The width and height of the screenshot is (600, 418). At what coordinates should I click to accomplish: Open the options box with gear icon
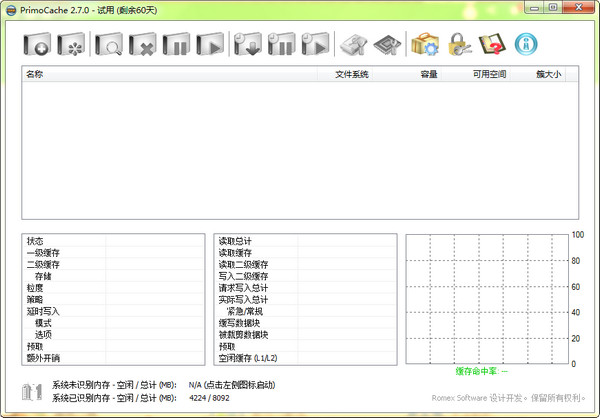pos(425,45)
